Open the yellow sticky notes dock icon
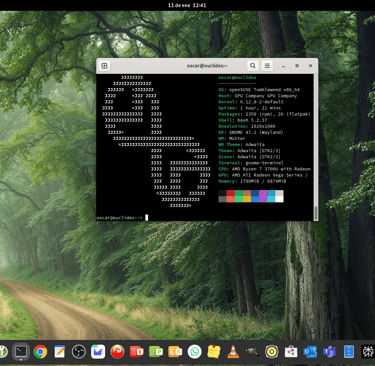Viewport: 375px width, 366px height. pos(214,351)
